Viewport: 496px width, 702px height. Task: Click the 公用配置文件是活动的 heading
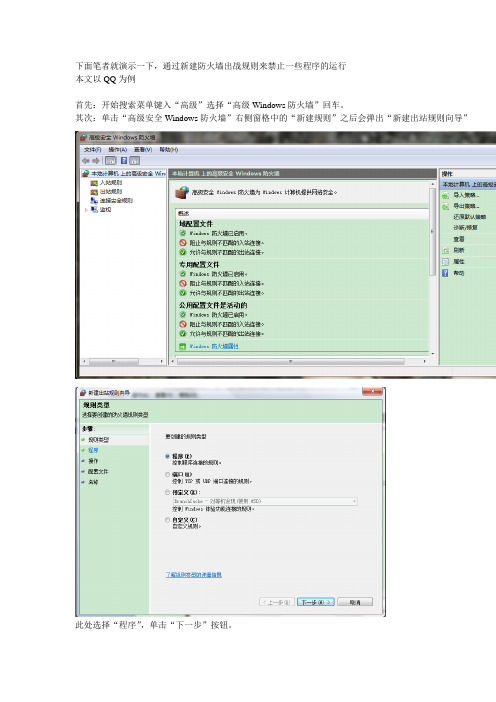pyautogui.click(x=213, y=305)
